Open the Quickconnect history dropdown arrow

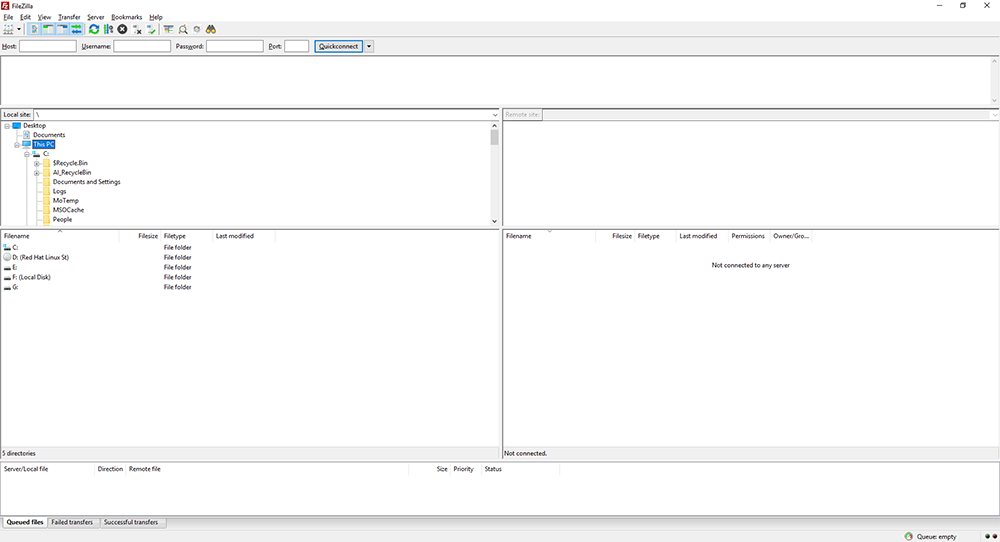pos(369,47)
